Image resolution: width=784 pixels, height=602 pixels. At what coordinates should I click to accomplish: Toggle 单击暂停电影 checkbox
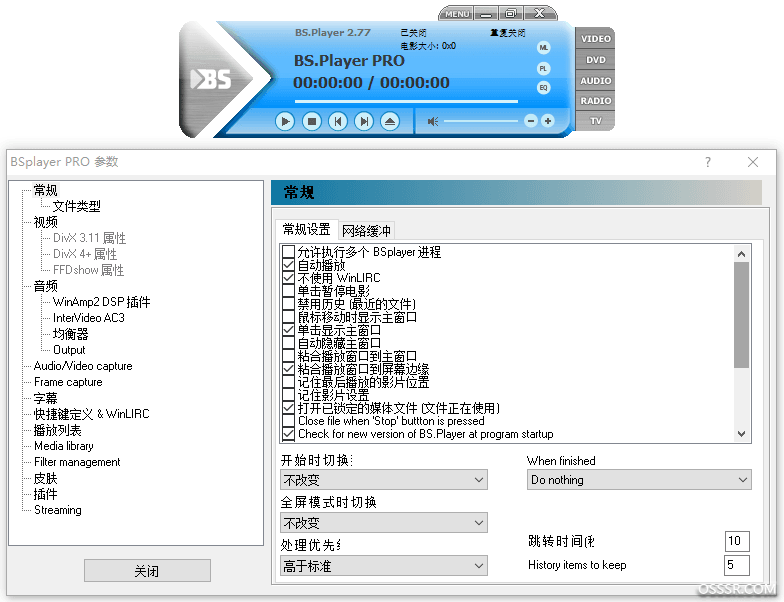coord(288,290)
